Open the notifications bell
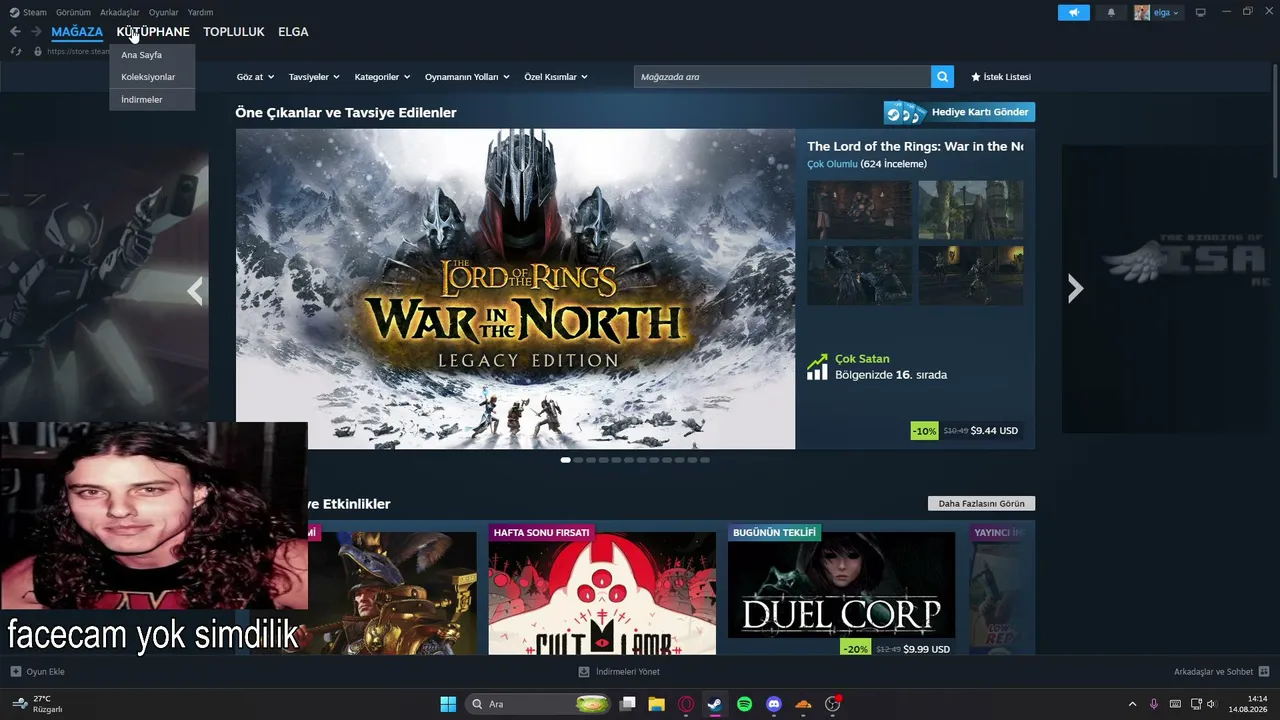1280x720 pixels. click(1111, 12)
